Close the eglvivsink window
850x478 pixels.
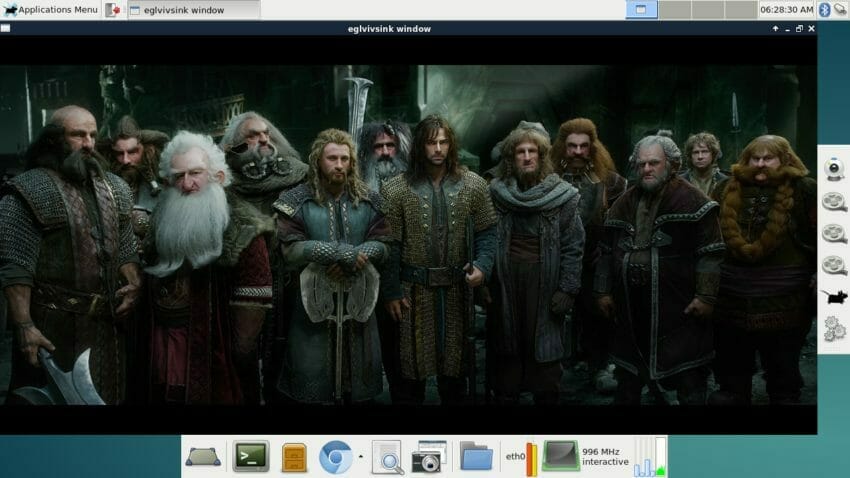click(x=812, y=29)
